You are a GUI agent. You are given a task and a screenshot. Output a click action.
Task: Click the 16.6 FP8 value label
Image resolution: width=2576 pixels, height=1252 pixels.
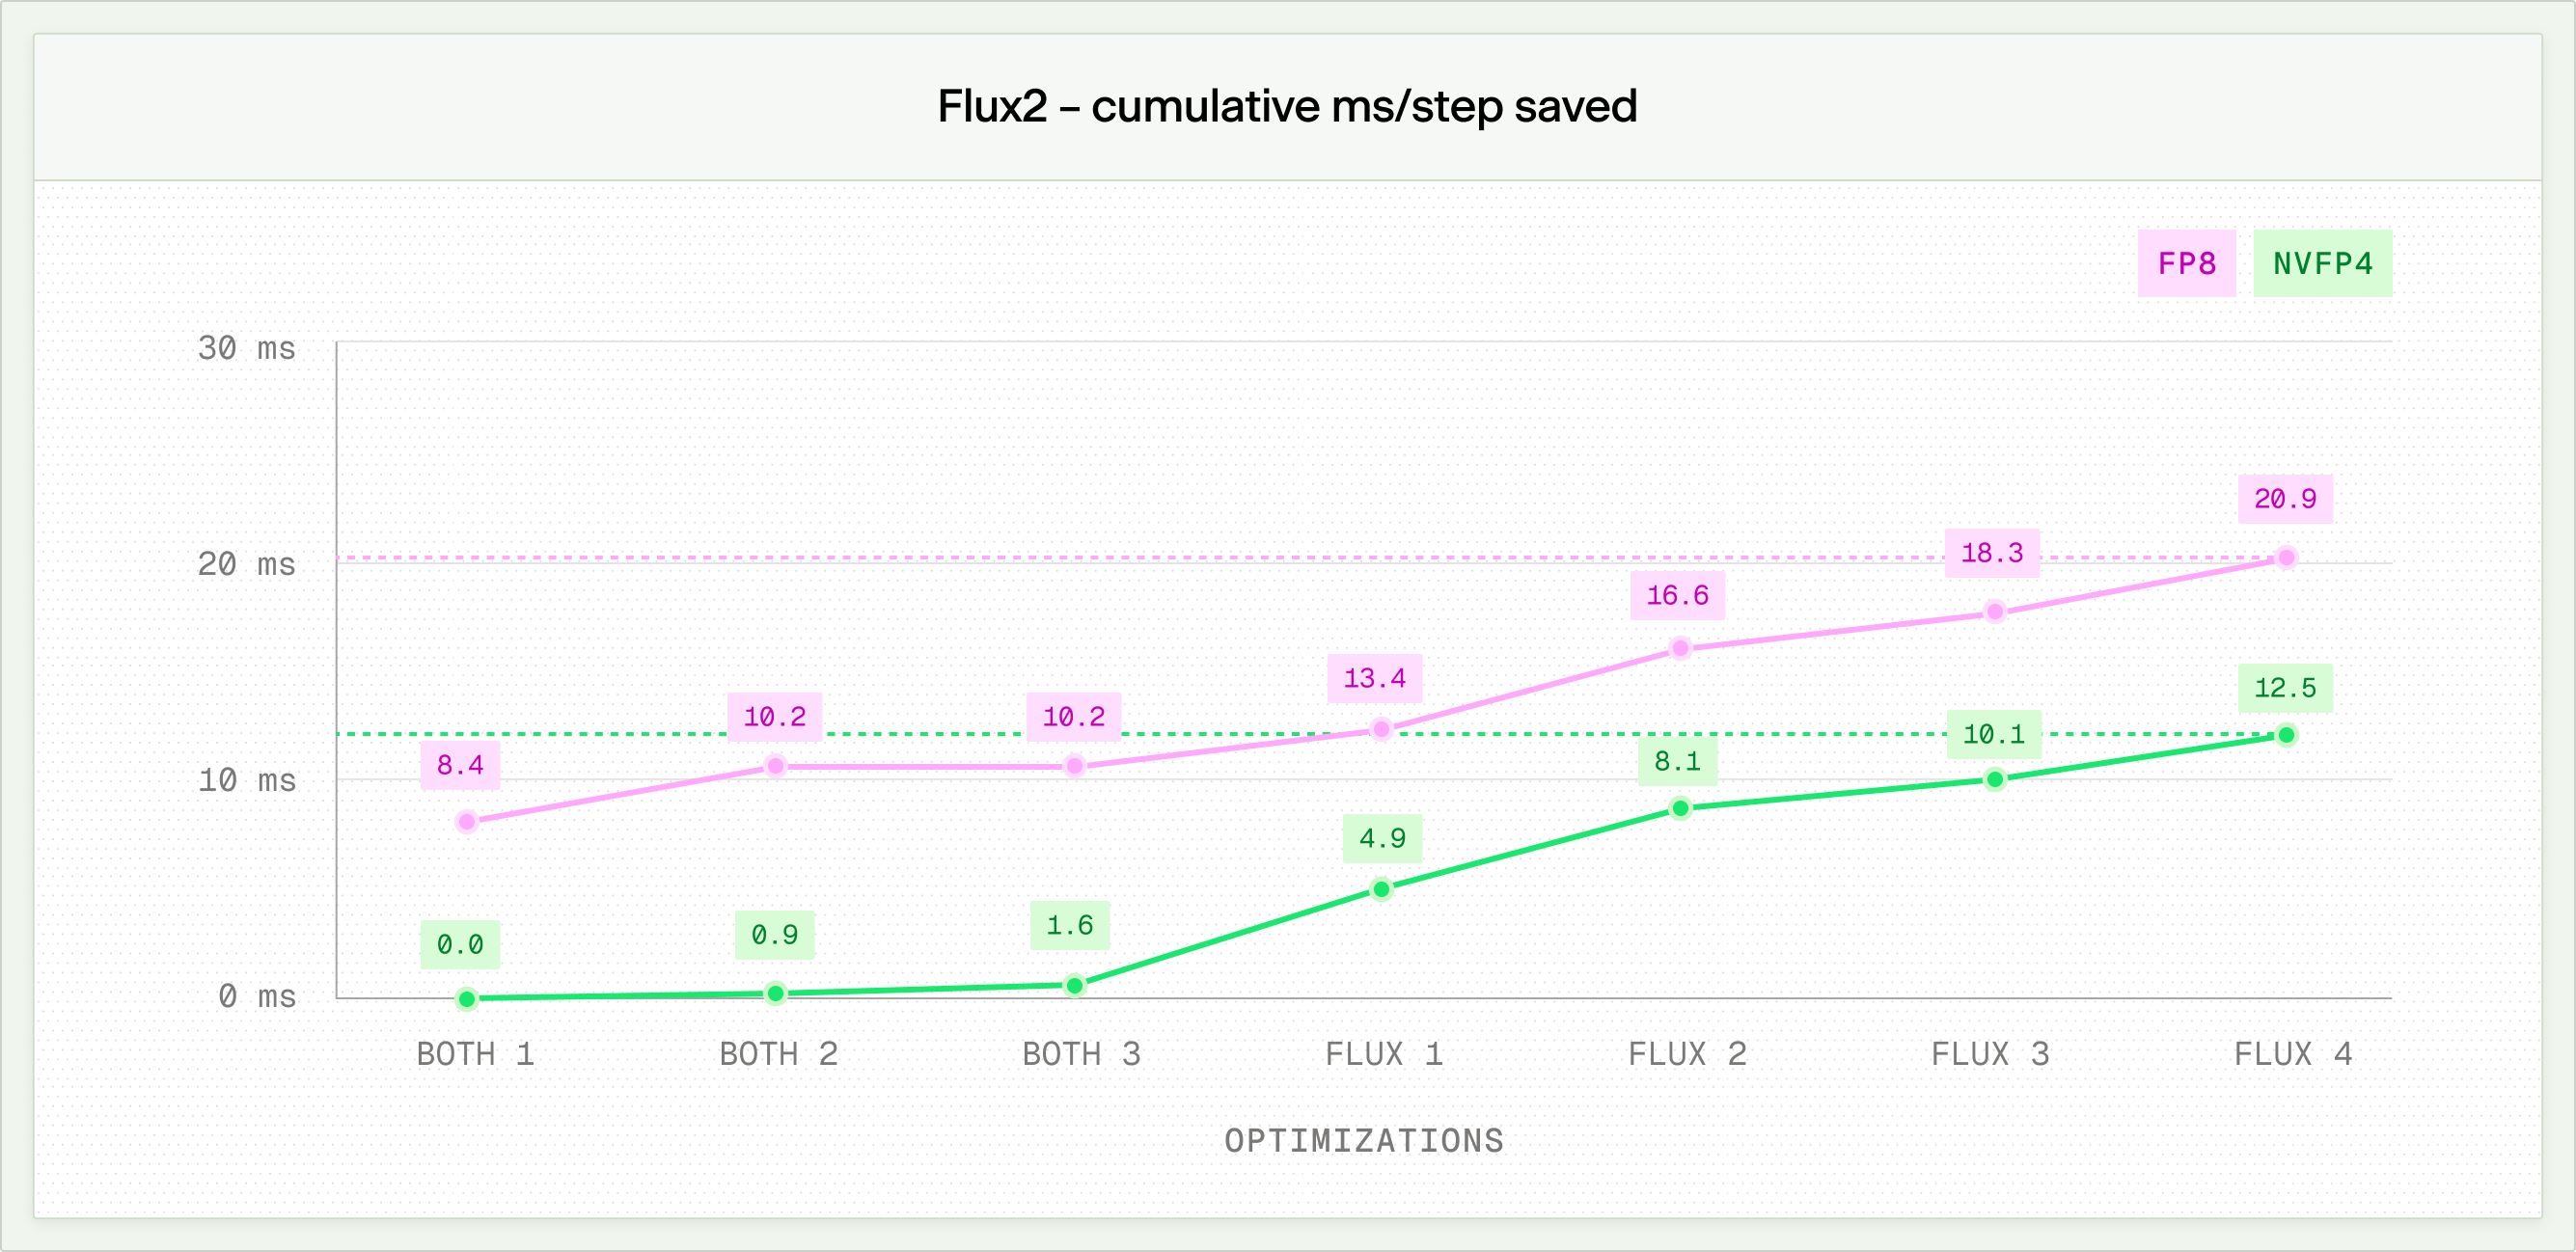pyautogui.click(x=1677, y=595)
